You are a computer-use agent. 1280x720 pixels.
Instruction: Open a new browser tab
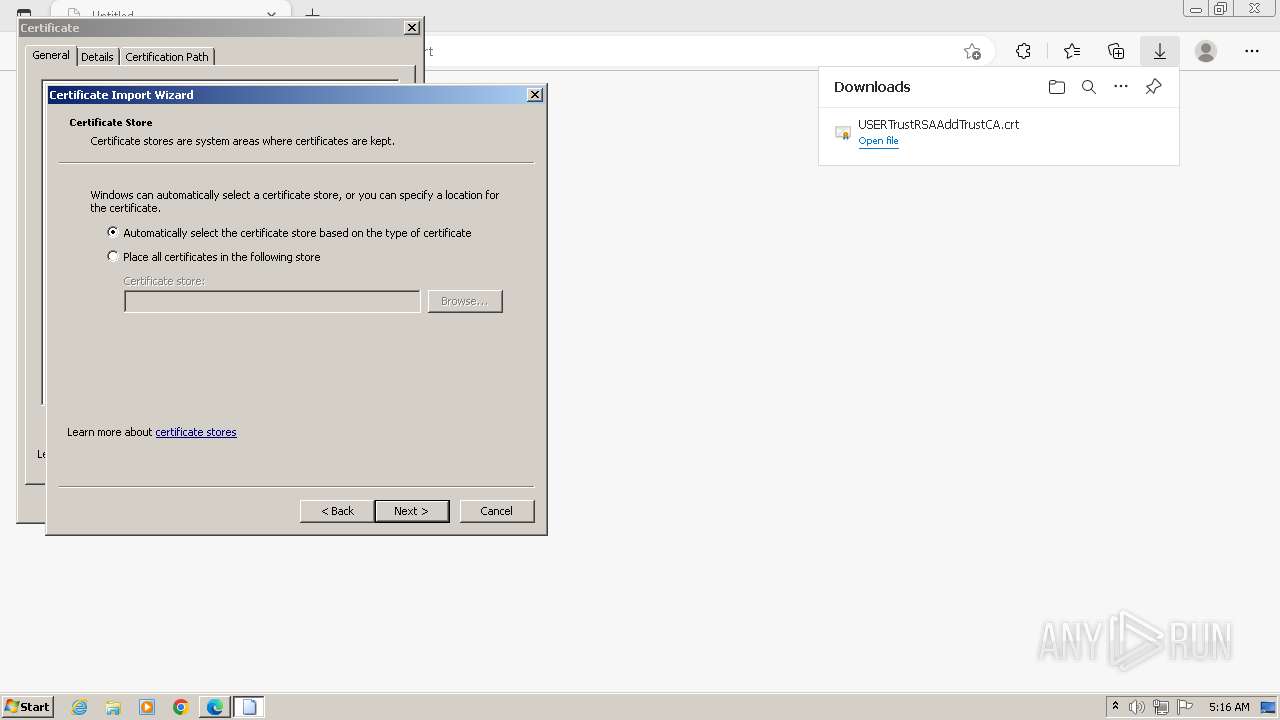pyautogui.click(x=312, y=14)
